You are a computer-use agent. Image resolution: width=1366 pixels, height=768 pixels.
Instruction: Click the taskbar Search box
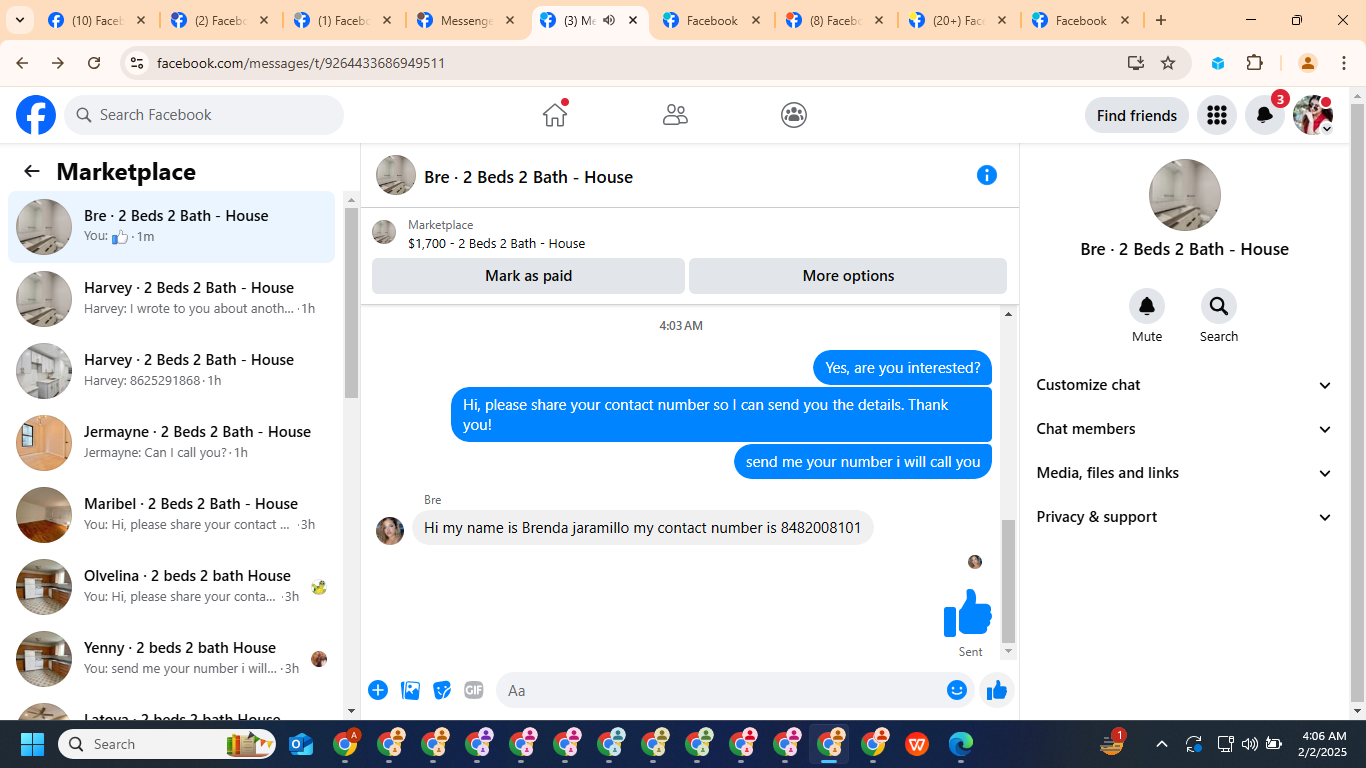[167, 744]
